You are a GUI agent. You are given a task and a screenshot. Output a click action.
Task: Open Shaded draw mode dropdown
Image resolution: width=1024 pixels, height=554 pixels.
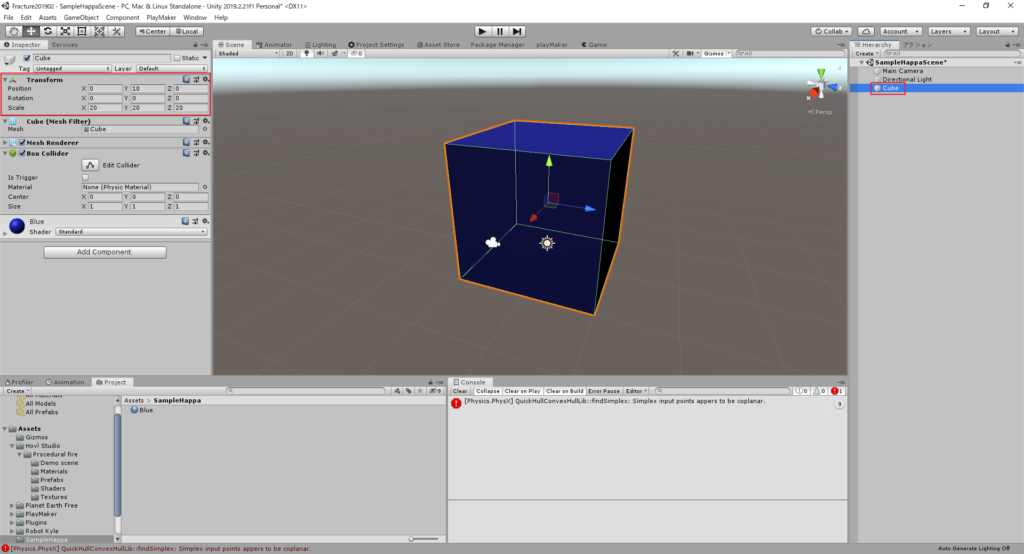[248, 54]
